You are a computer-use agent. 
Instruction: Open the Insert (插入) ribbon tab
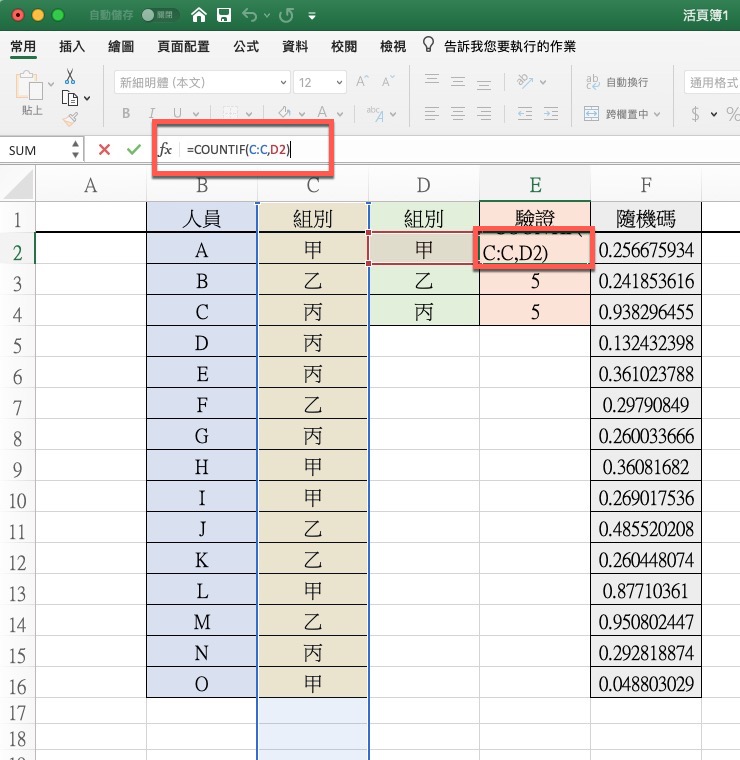[72, 46]
